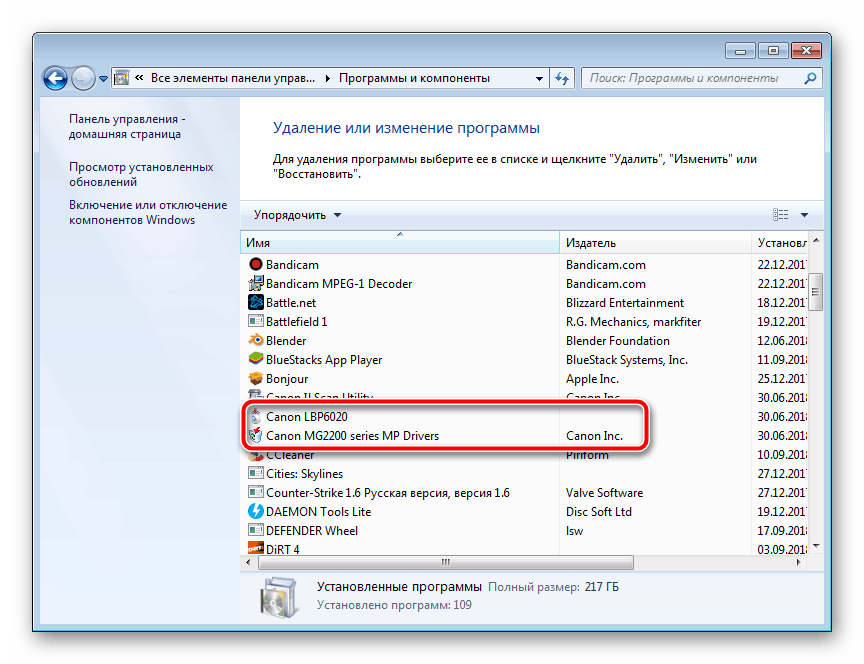The height and width of the screenshot is (664, 864).
Task: Click the Battlefield 1 program icon
Action: point(256,321)
